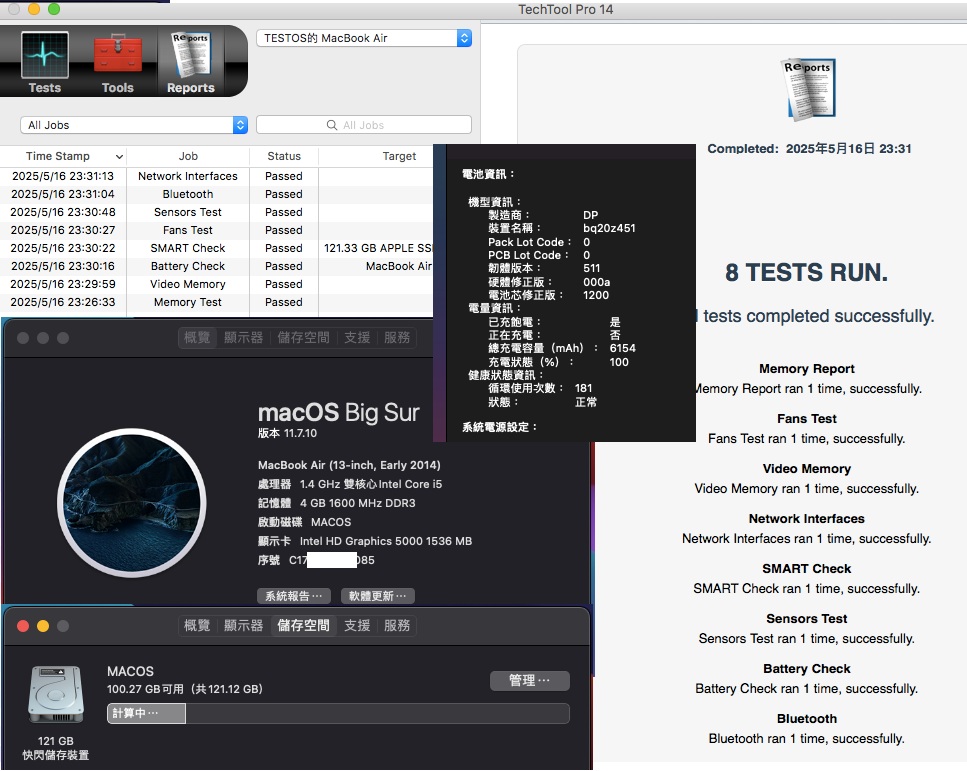Click the Completed date text in the report
967x771 pixels.
coord(809,149)
